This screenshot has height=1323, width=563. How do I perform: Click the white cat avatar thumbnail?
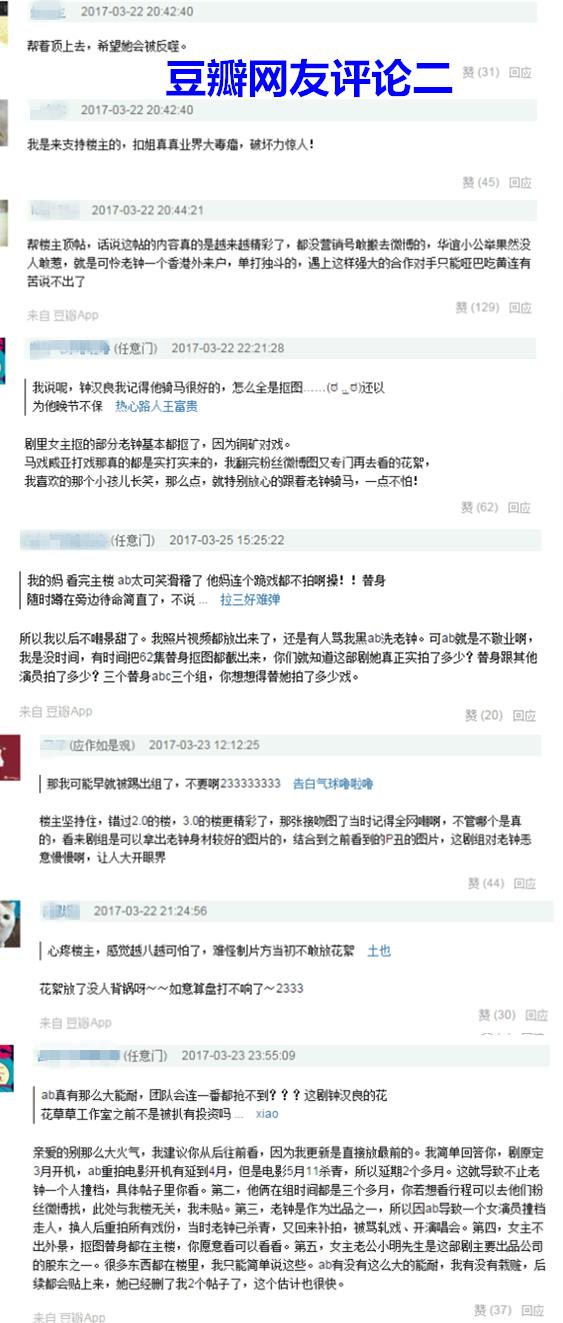pos(9,924)
